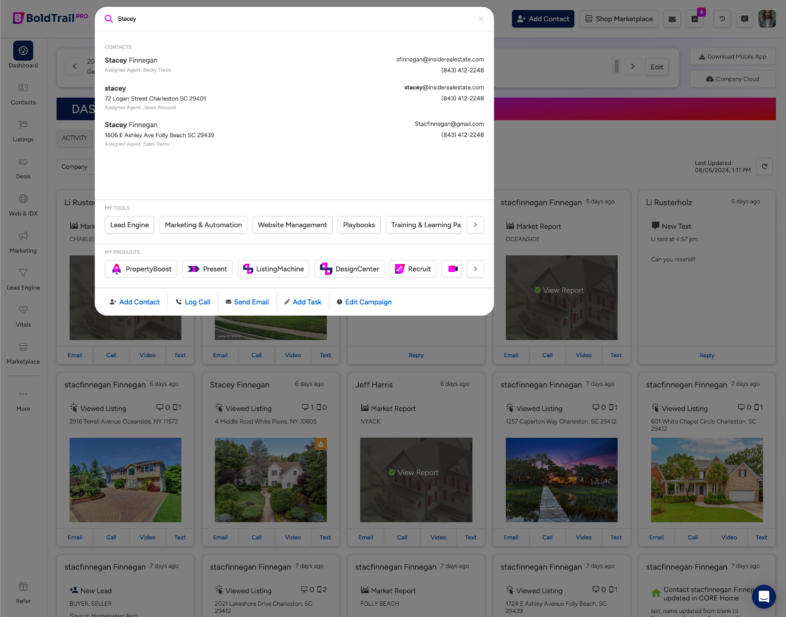
Task: Select Stacey Finnegan sfinnegan@insiderealestate.com contact
Action: (x=294, y=65)
